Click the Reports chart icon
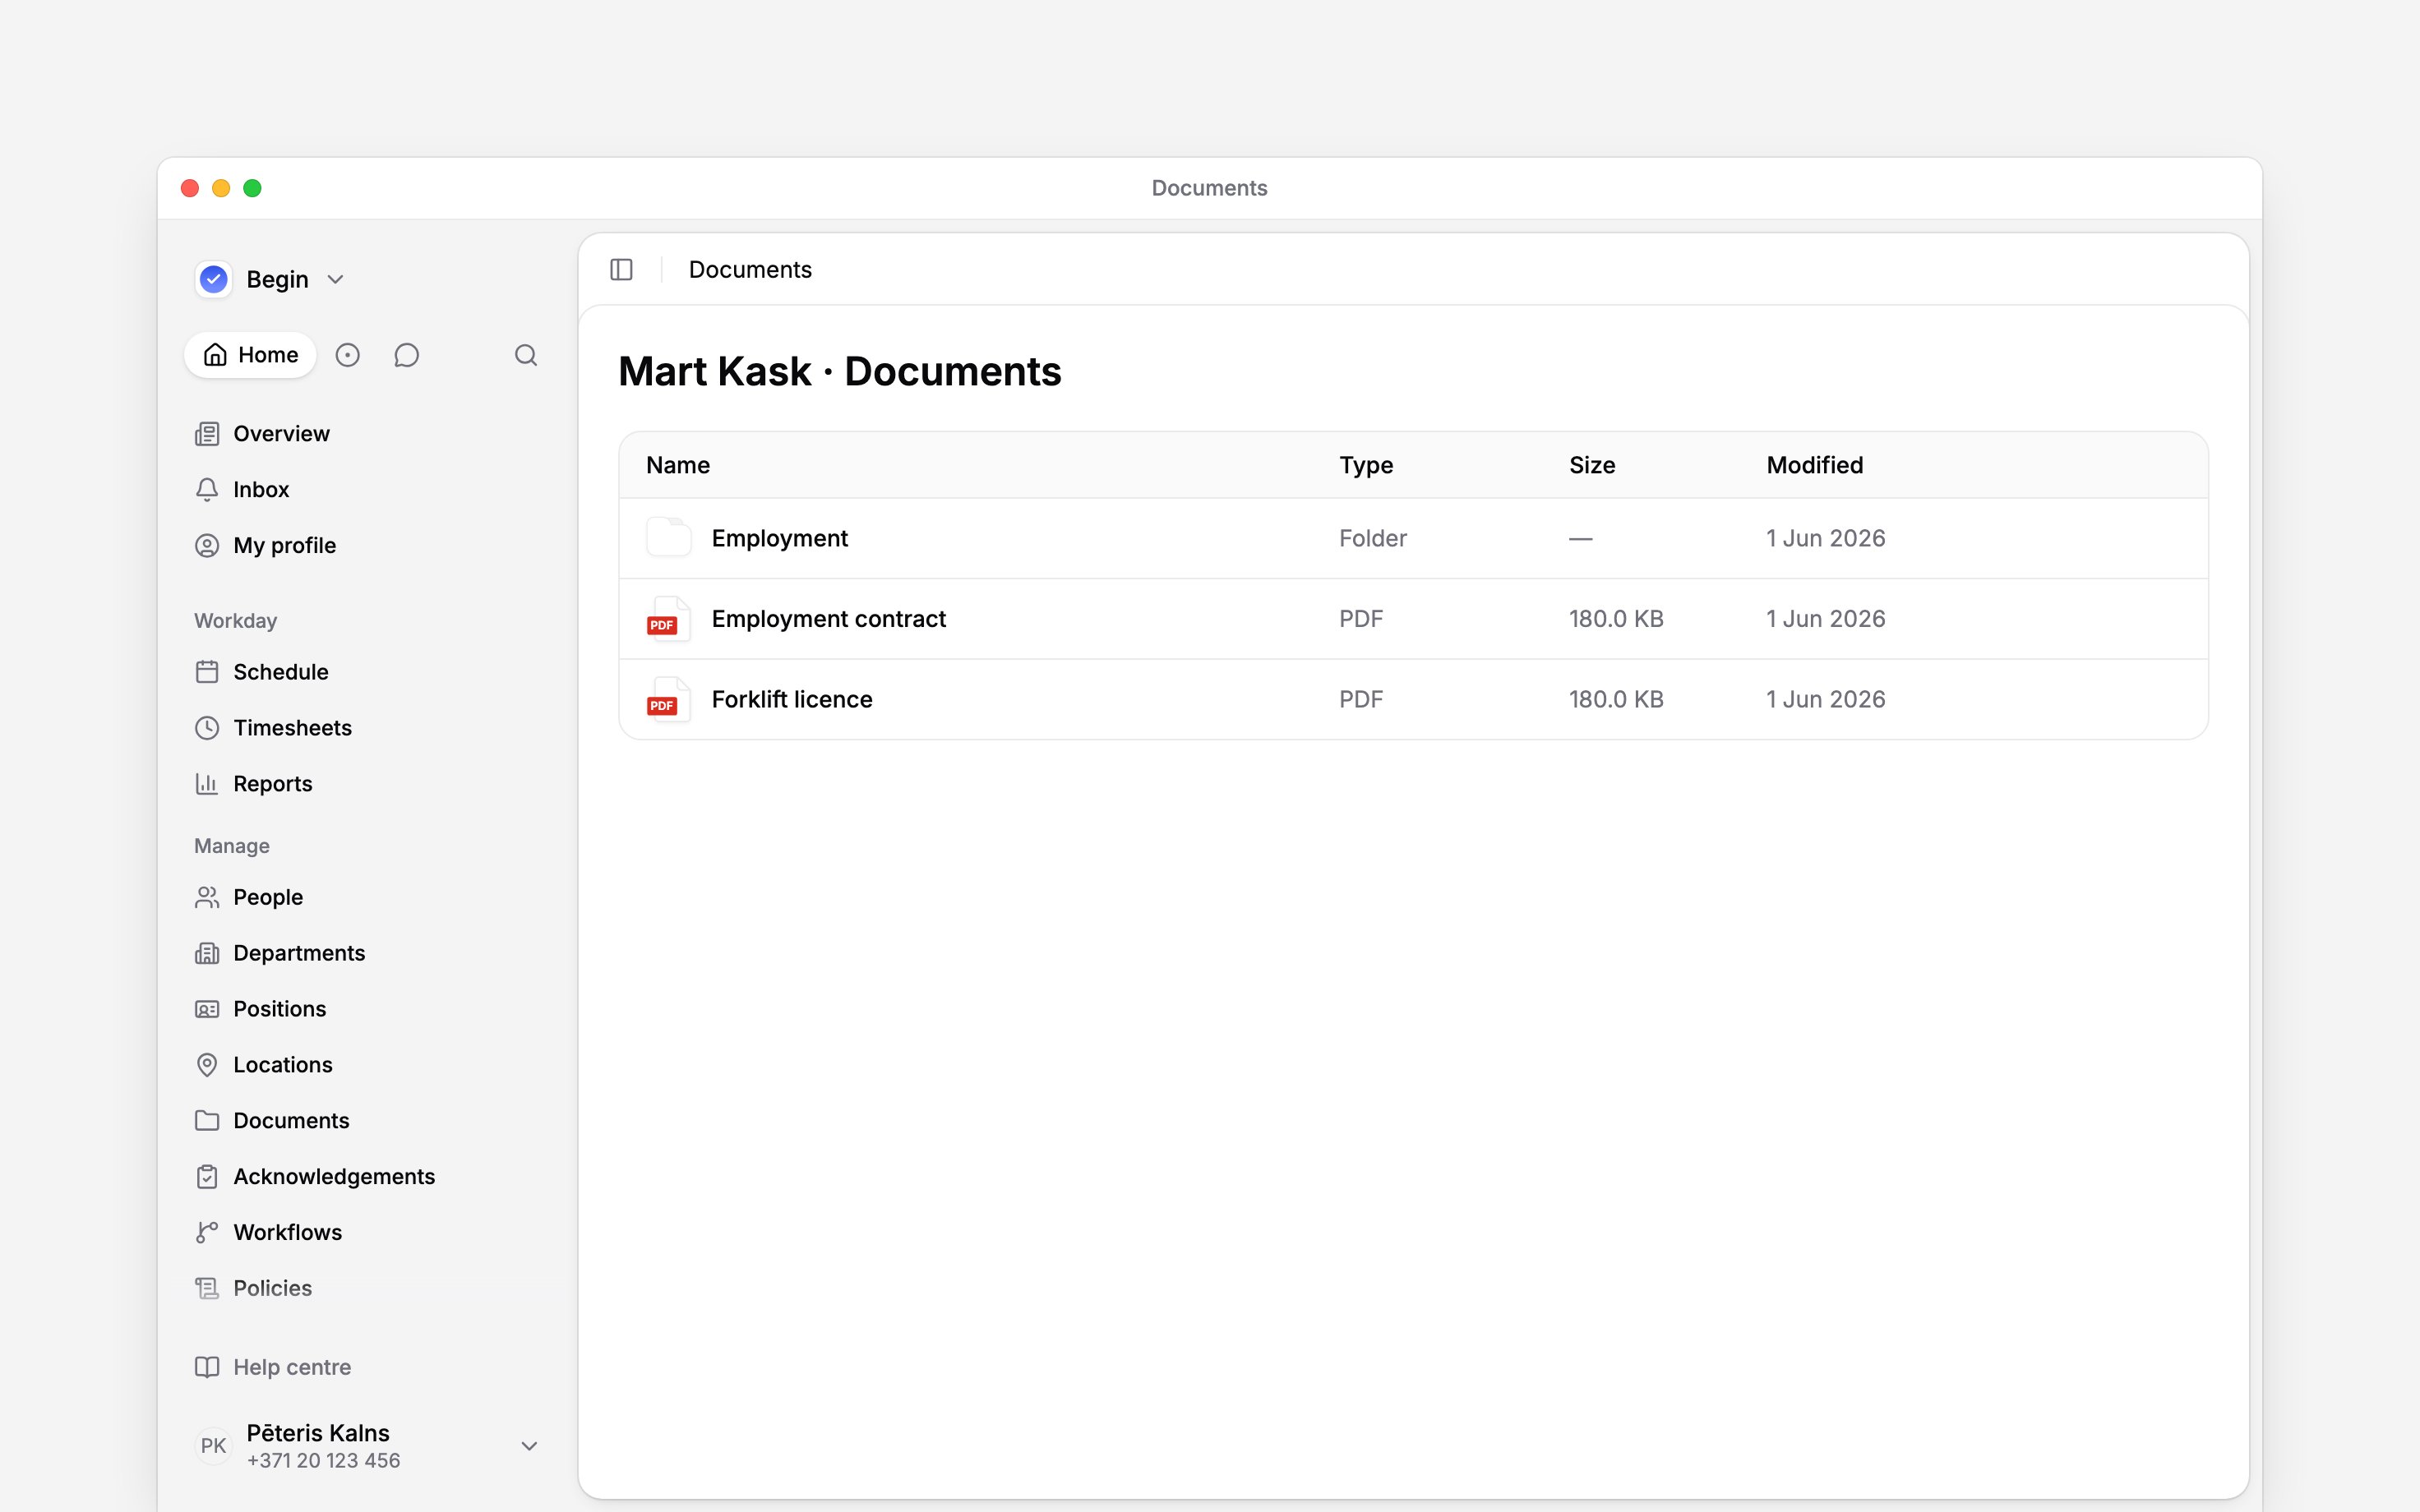 pyautogui.click(x=207, y=784)
